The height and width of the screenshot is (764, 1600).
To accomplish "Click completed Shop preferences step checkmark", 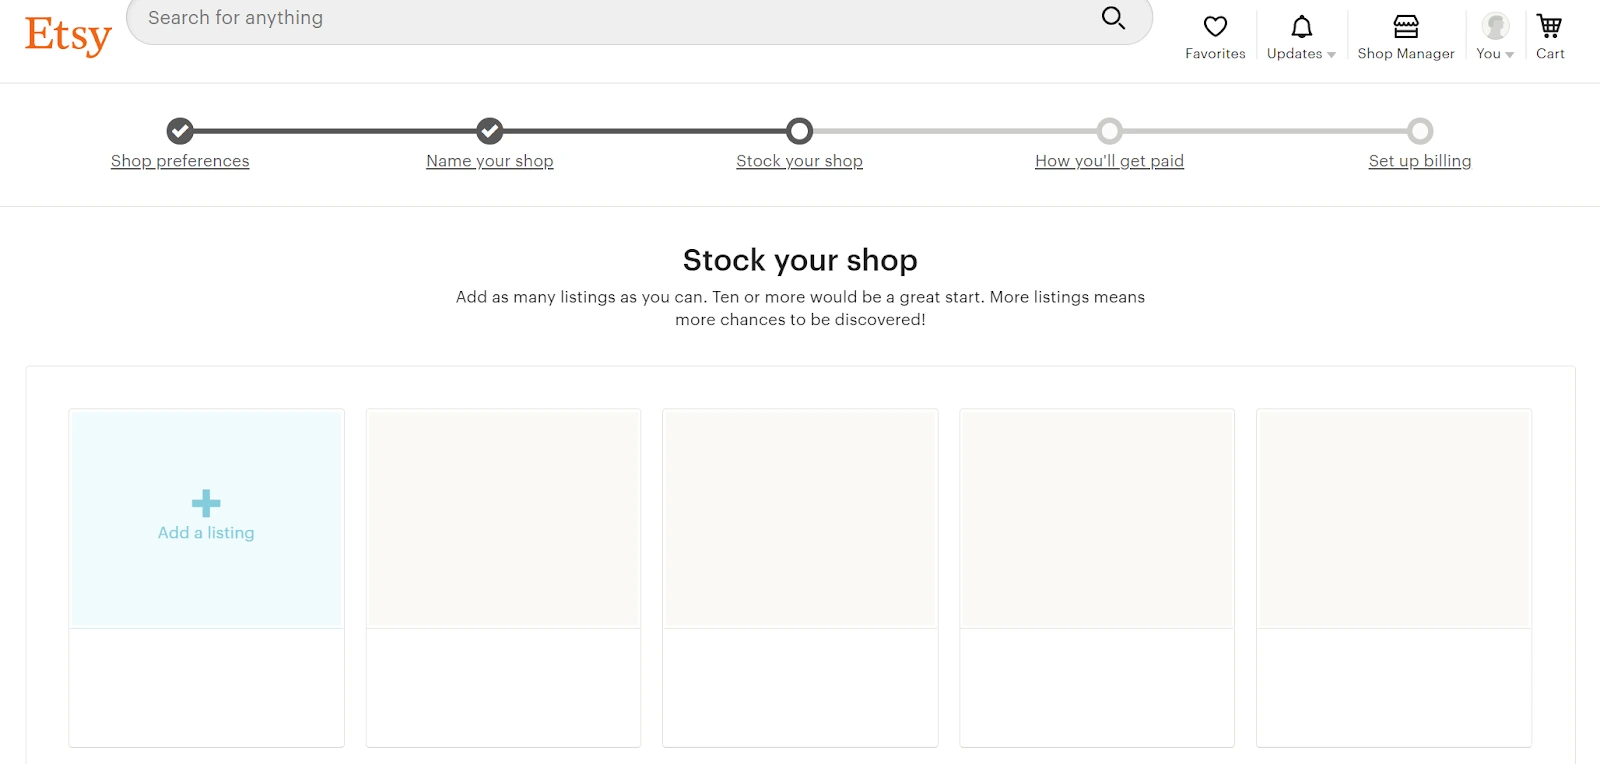I will [x=180, y=131].
